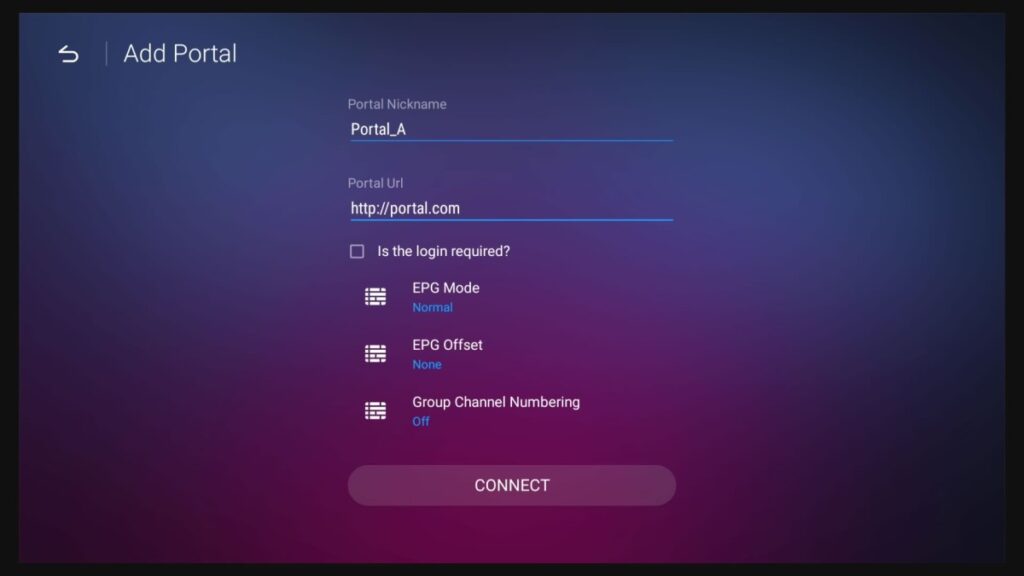Click the list icon beside Group Channel Numbering
The width and height of the screenshot is (1024, 576).
376,411
